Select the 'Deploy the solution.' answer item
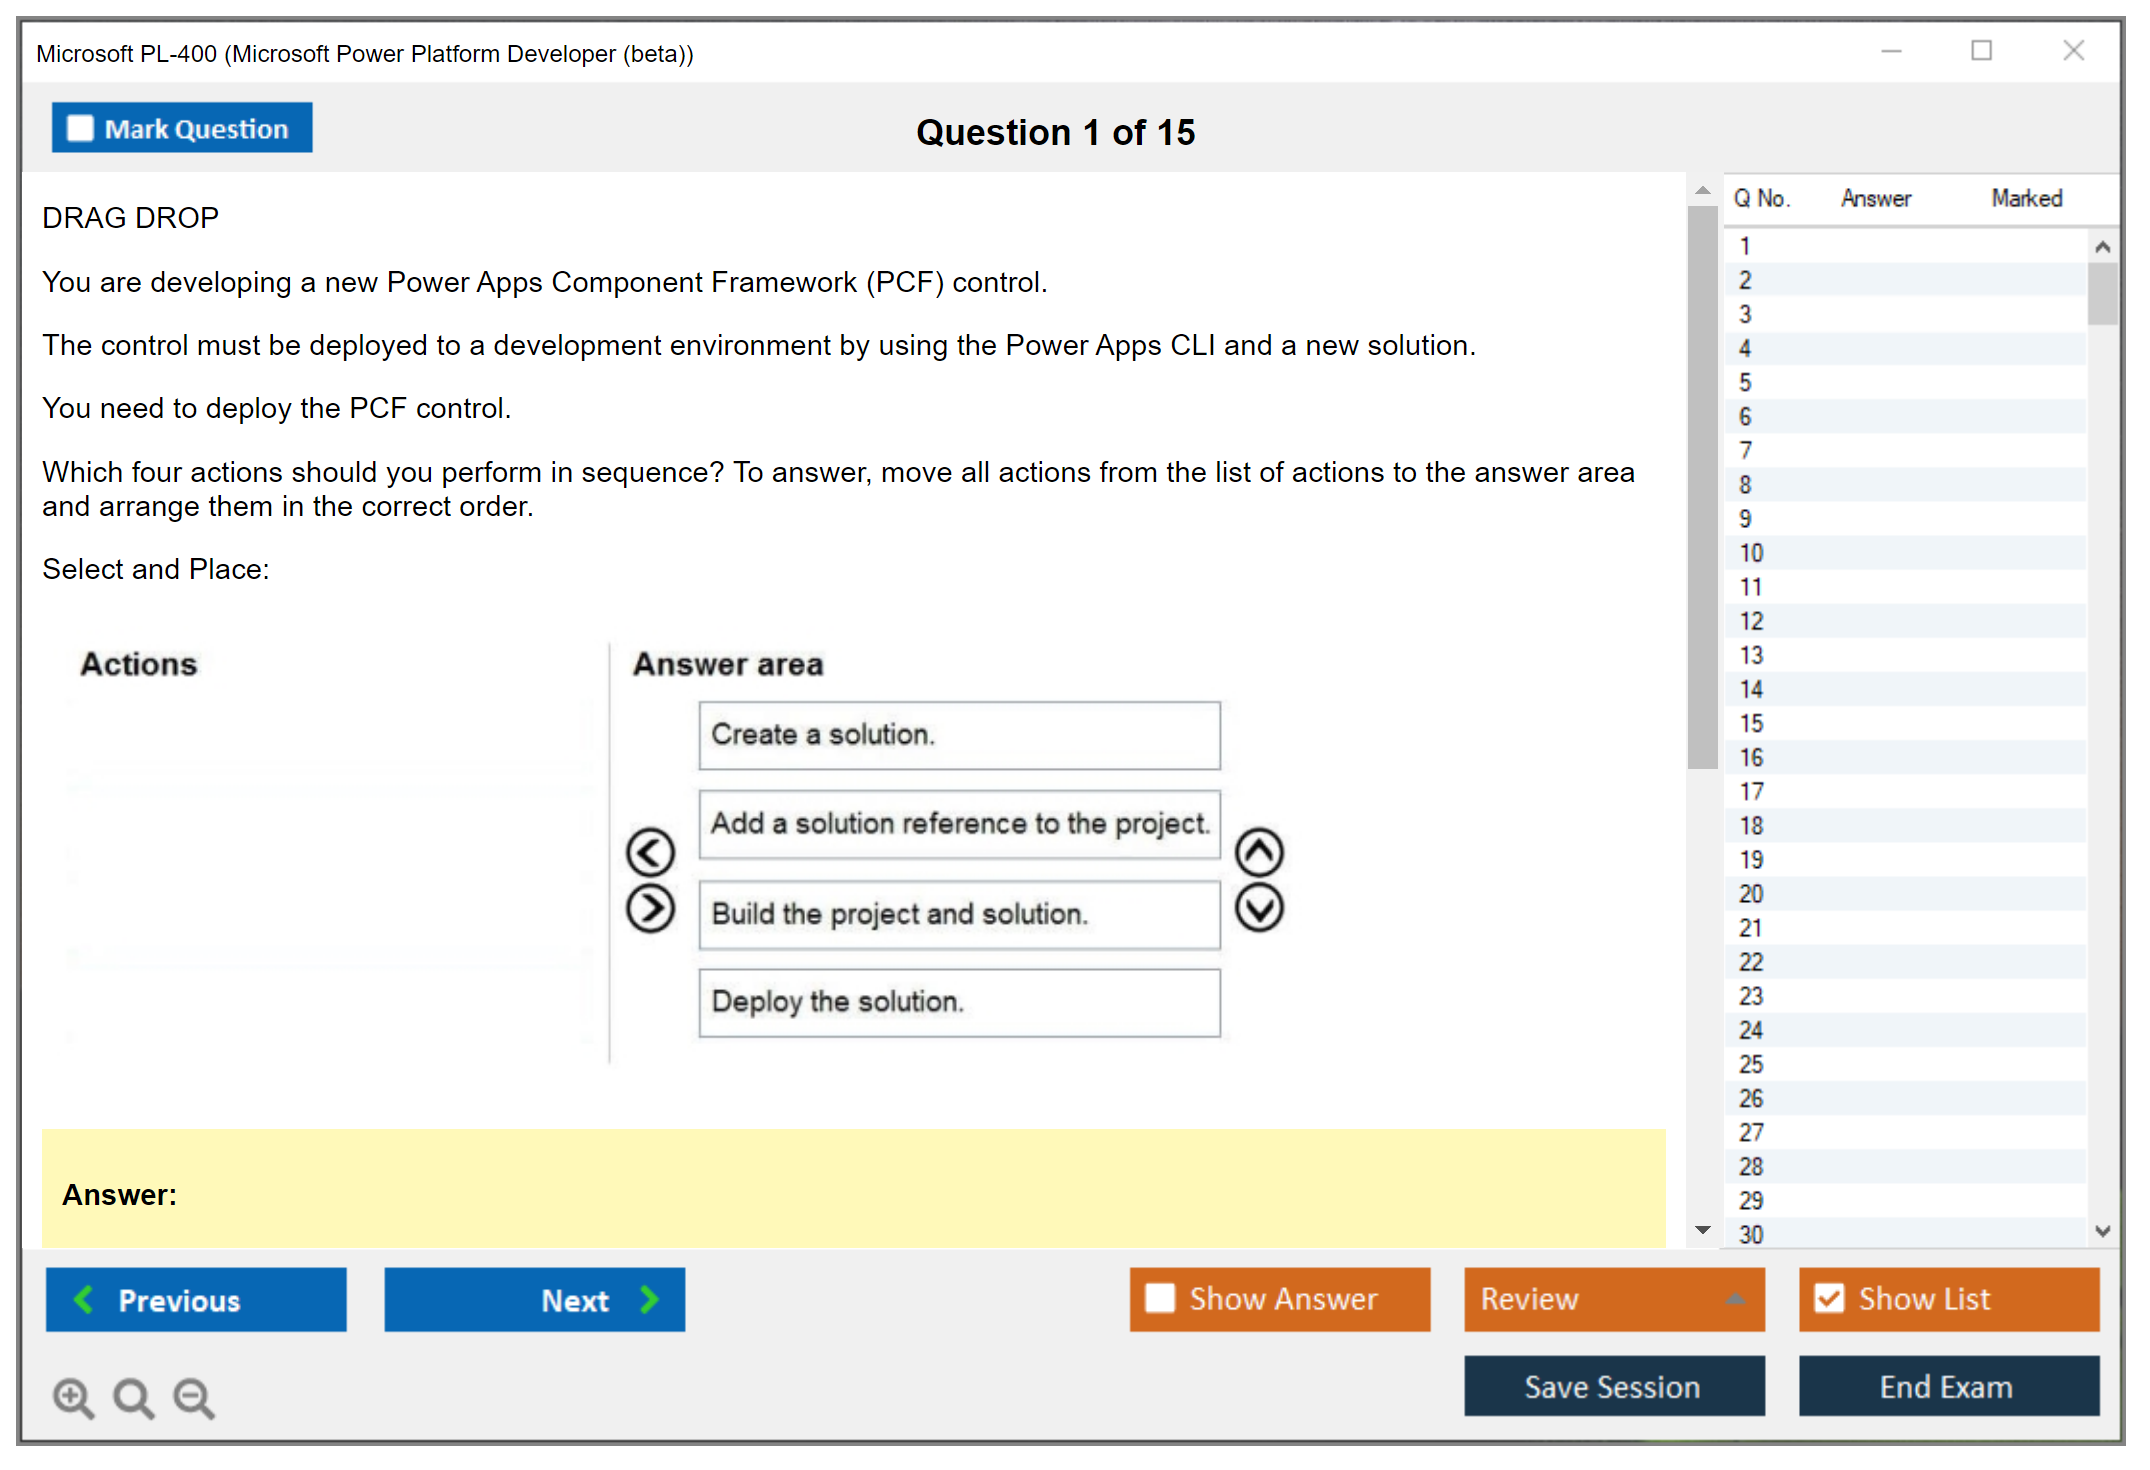The image size is (2150, 1470). 958,1002
